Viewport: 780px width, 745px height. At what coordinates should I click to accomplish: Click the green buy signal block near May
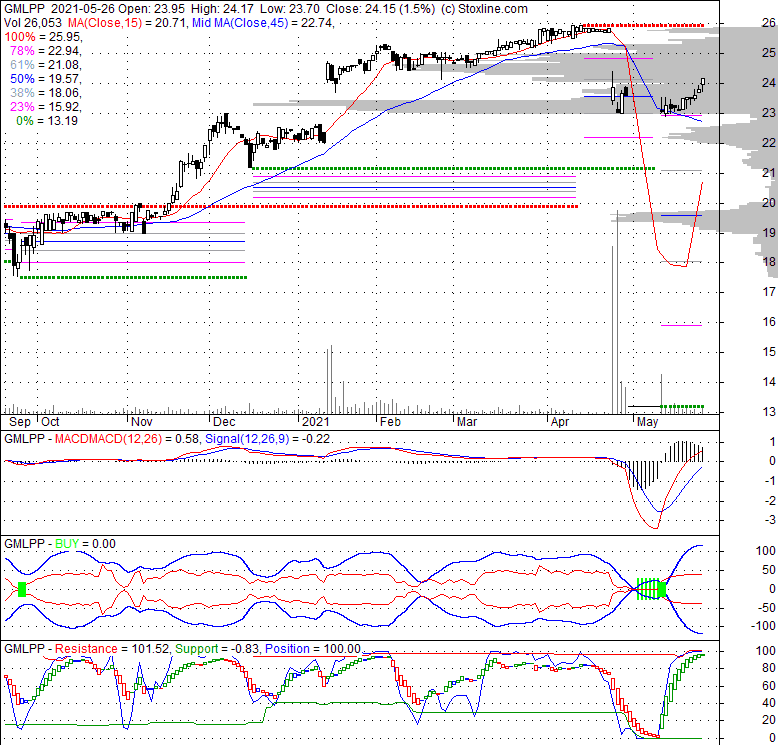pyautogui.click(x=662, y=590)
